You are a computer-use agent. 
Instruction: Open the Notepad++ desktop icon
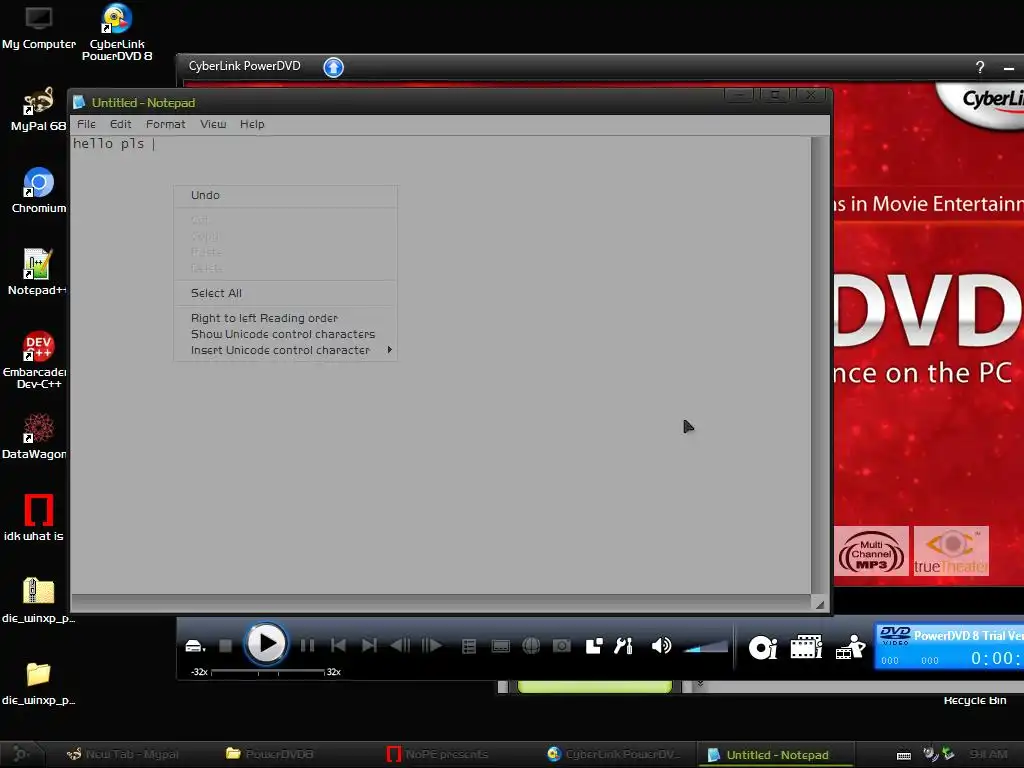pyautogui.click(x=37, y=272)
